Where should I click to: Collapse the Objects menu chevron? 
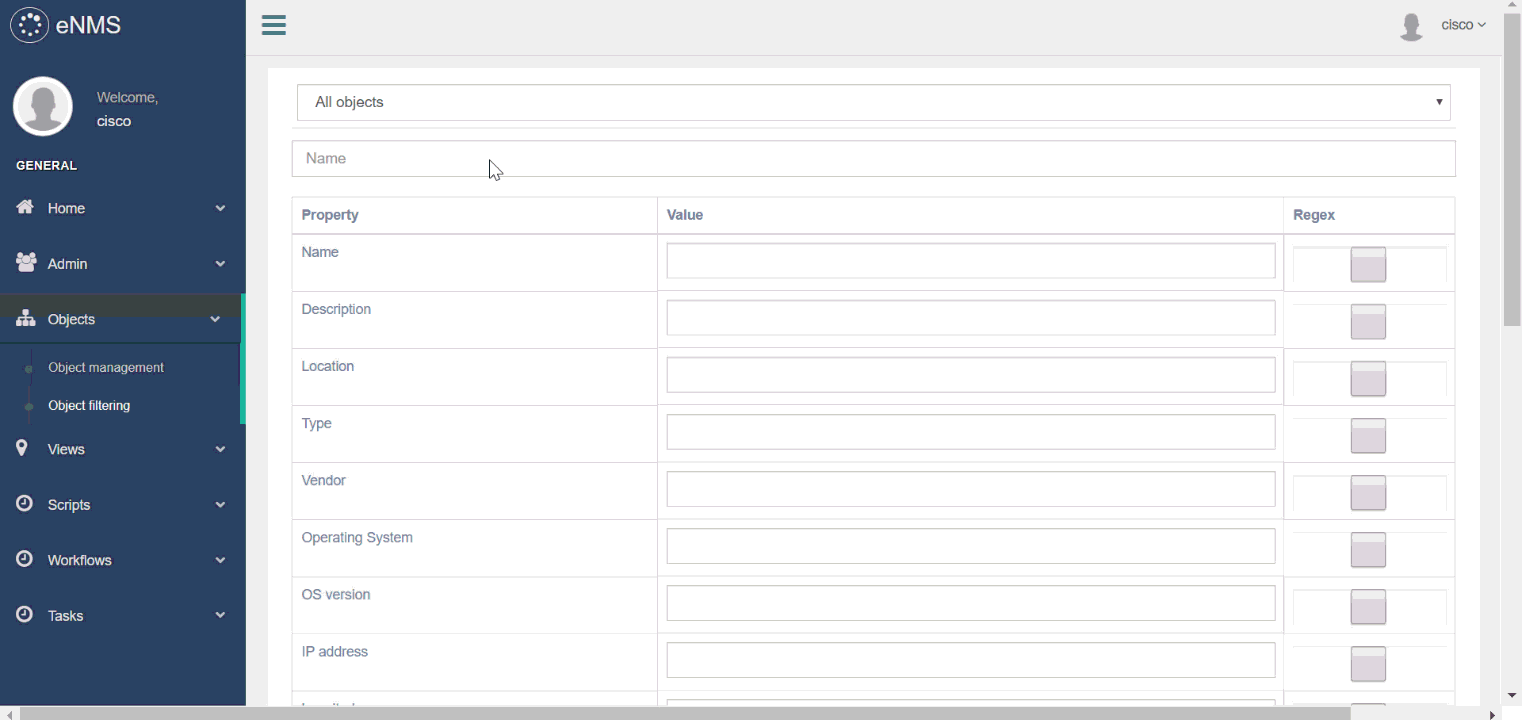click(x=215, y=319)
